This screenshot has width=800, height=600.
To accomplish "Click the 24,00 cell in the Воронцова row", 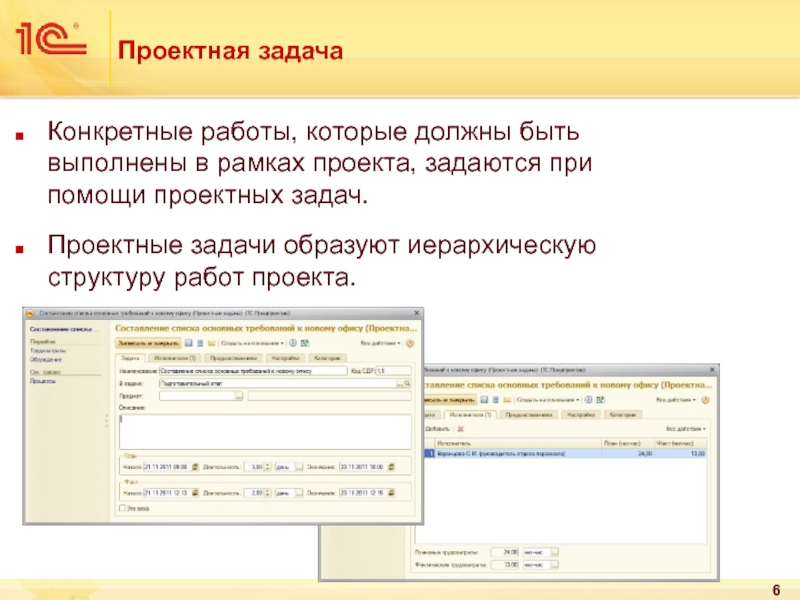I will (628, 454).
